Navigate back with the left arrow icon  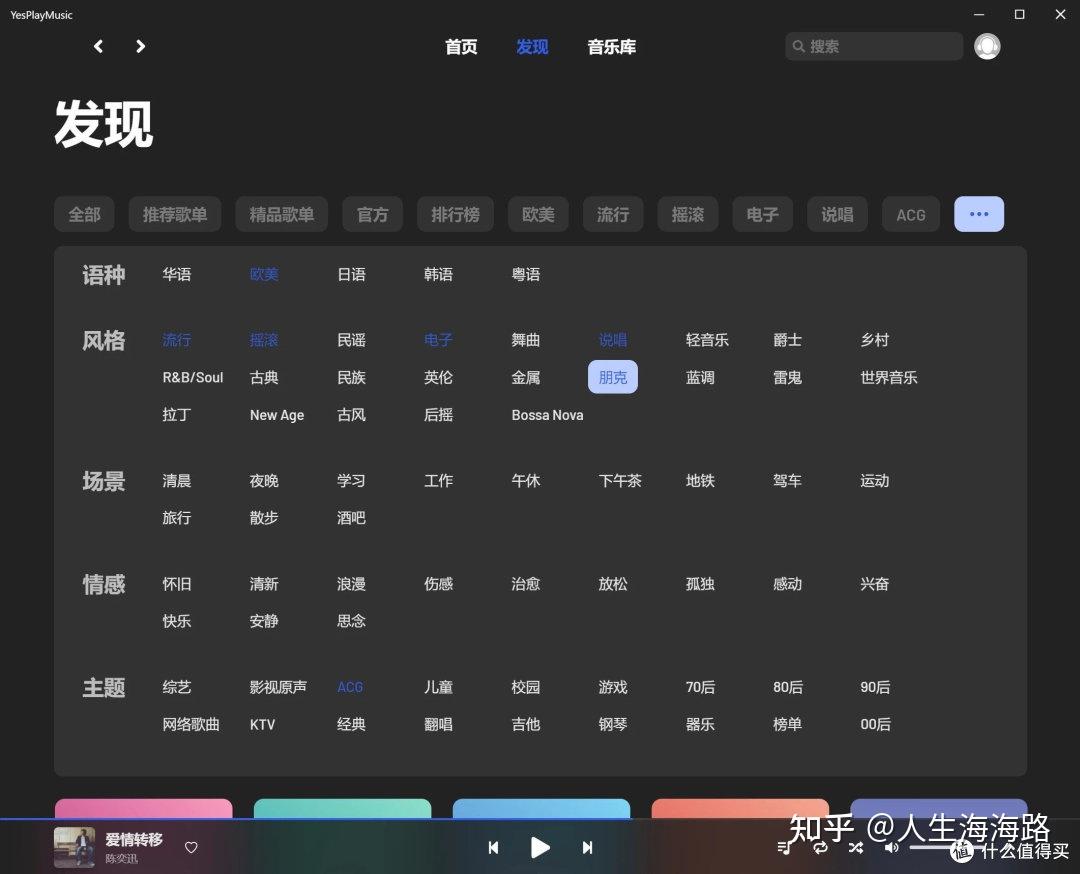(97, 46)
